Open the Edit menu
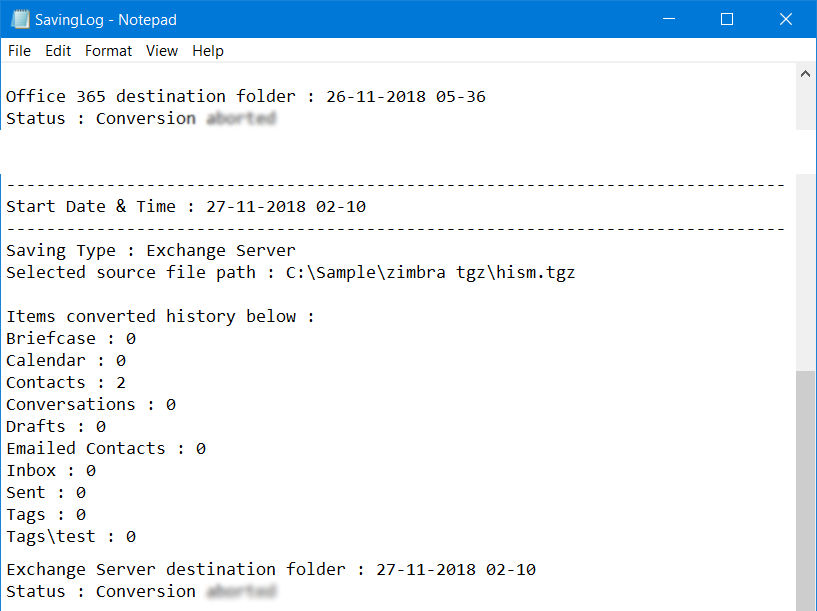This screenshot has height=611, width=817. coord(58,51)
